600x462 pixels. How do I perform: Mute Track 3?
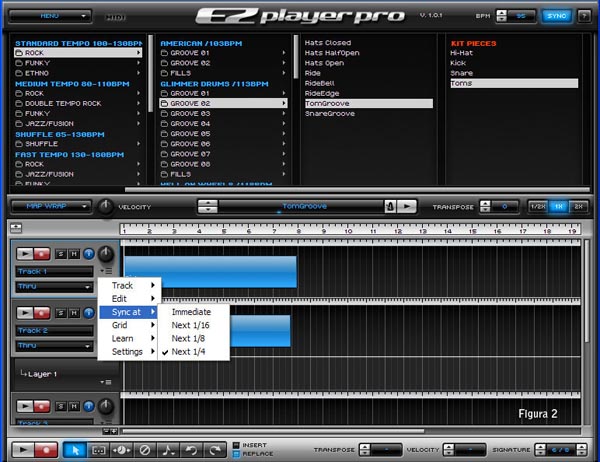74,406
